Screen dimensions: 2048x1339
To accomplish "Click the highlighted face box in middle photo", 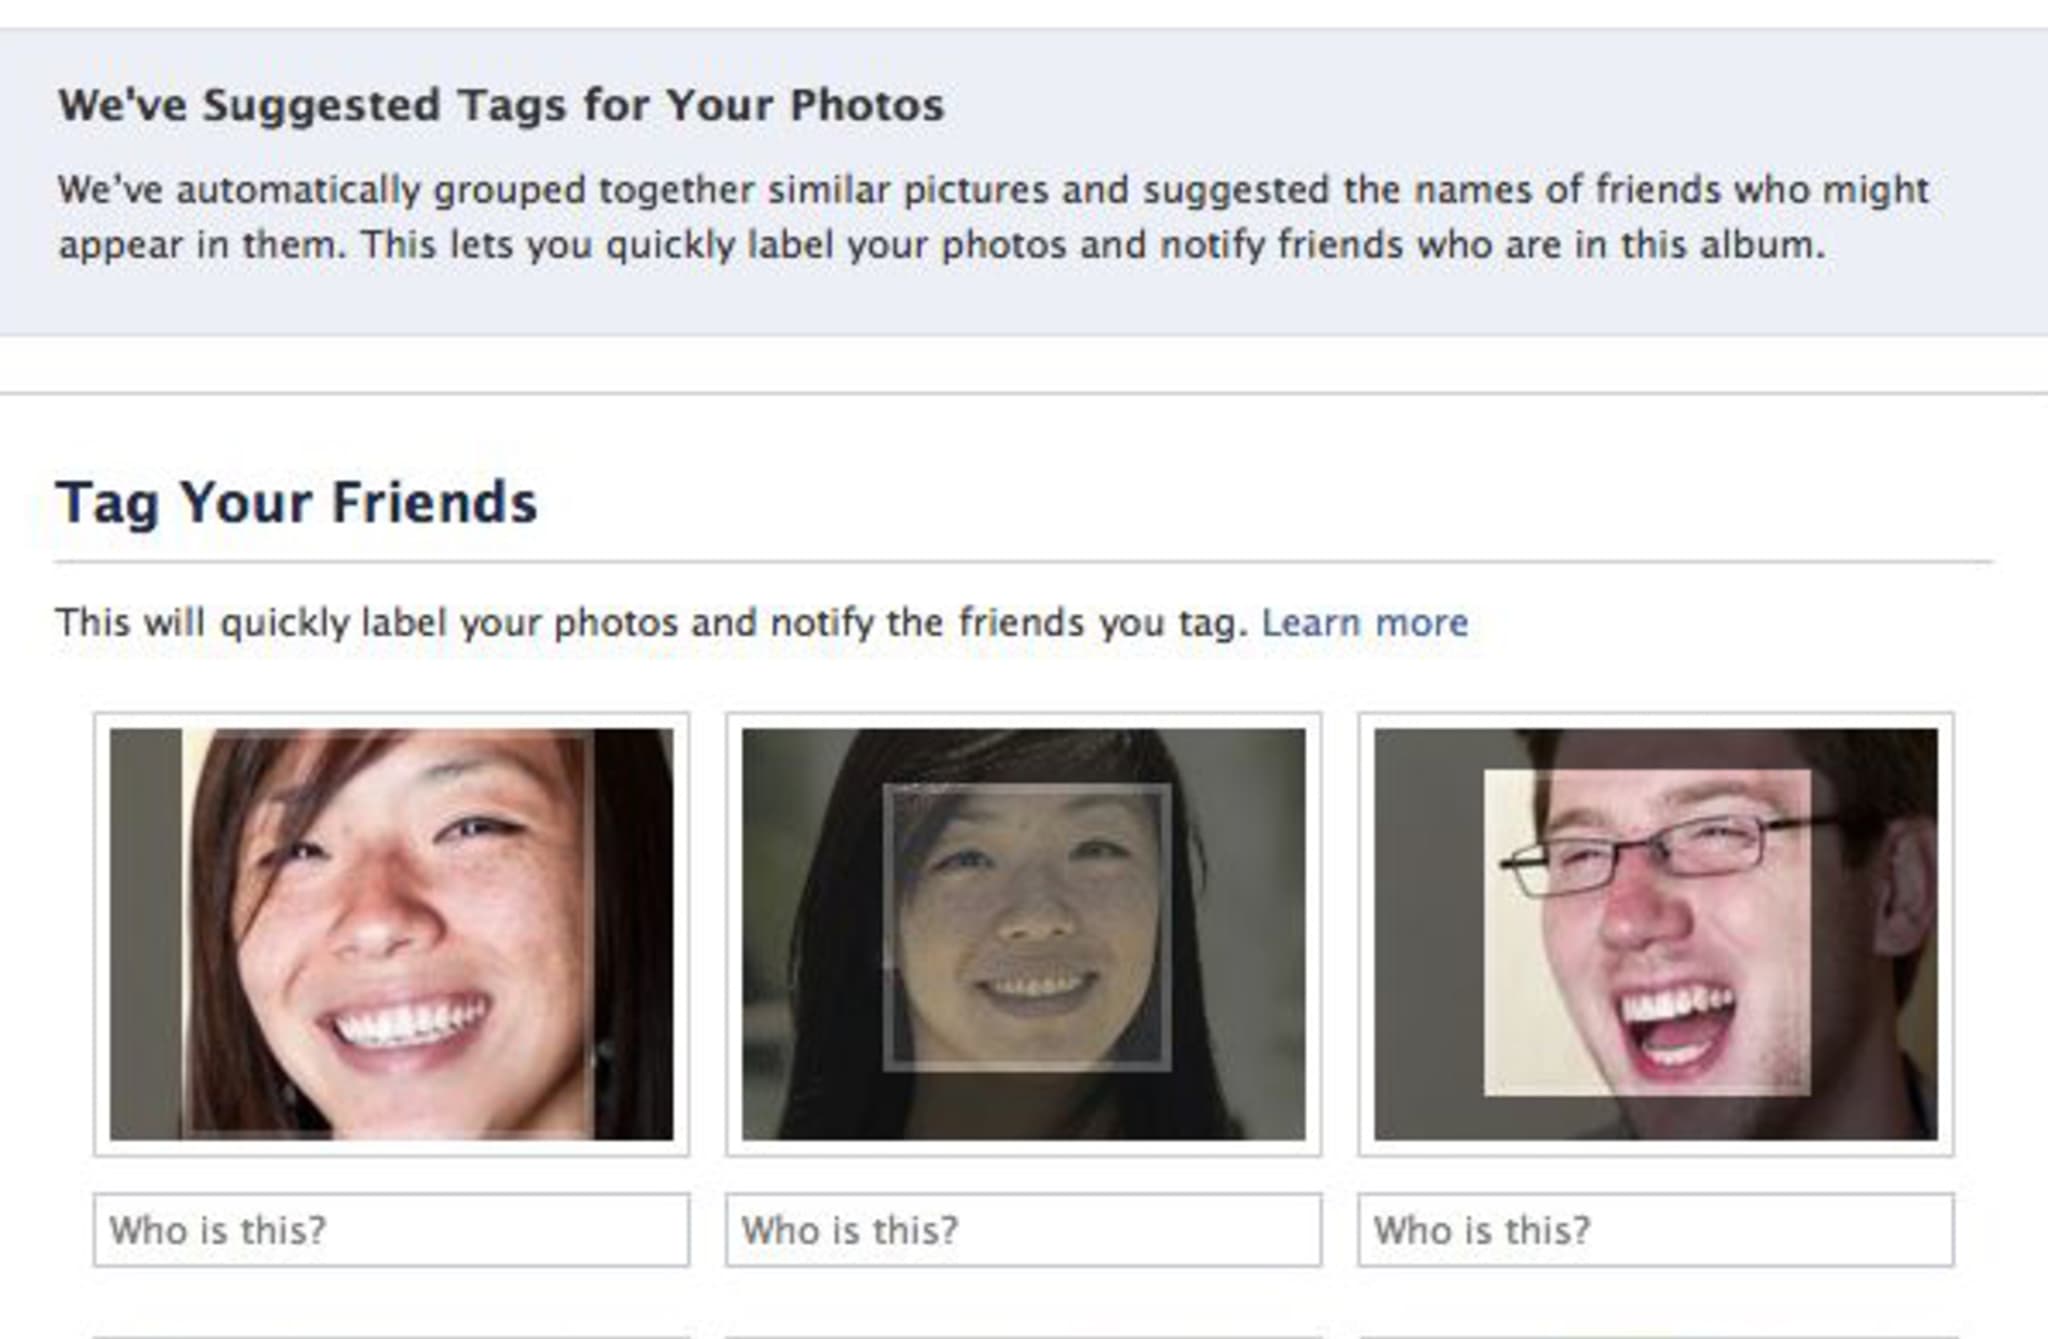I will [x=1027, y=927].
